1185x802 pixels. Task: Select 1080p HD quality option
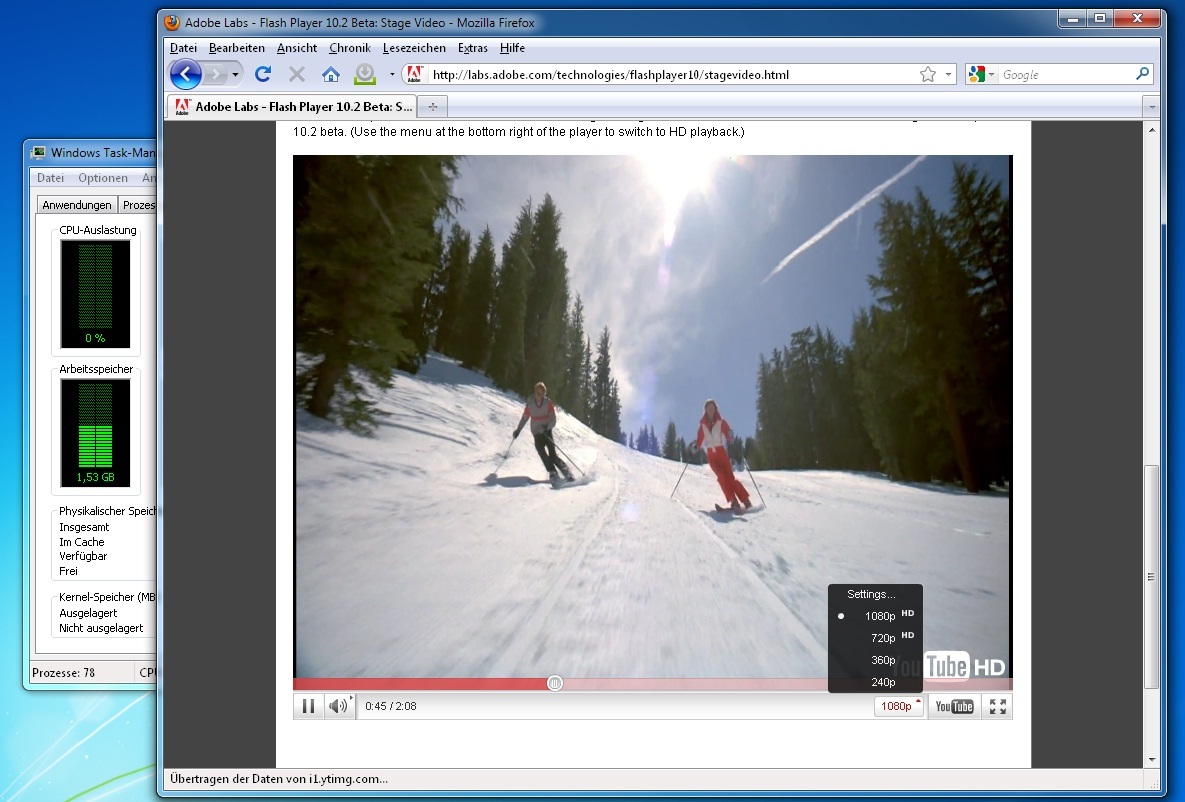(x=880, y=616)
